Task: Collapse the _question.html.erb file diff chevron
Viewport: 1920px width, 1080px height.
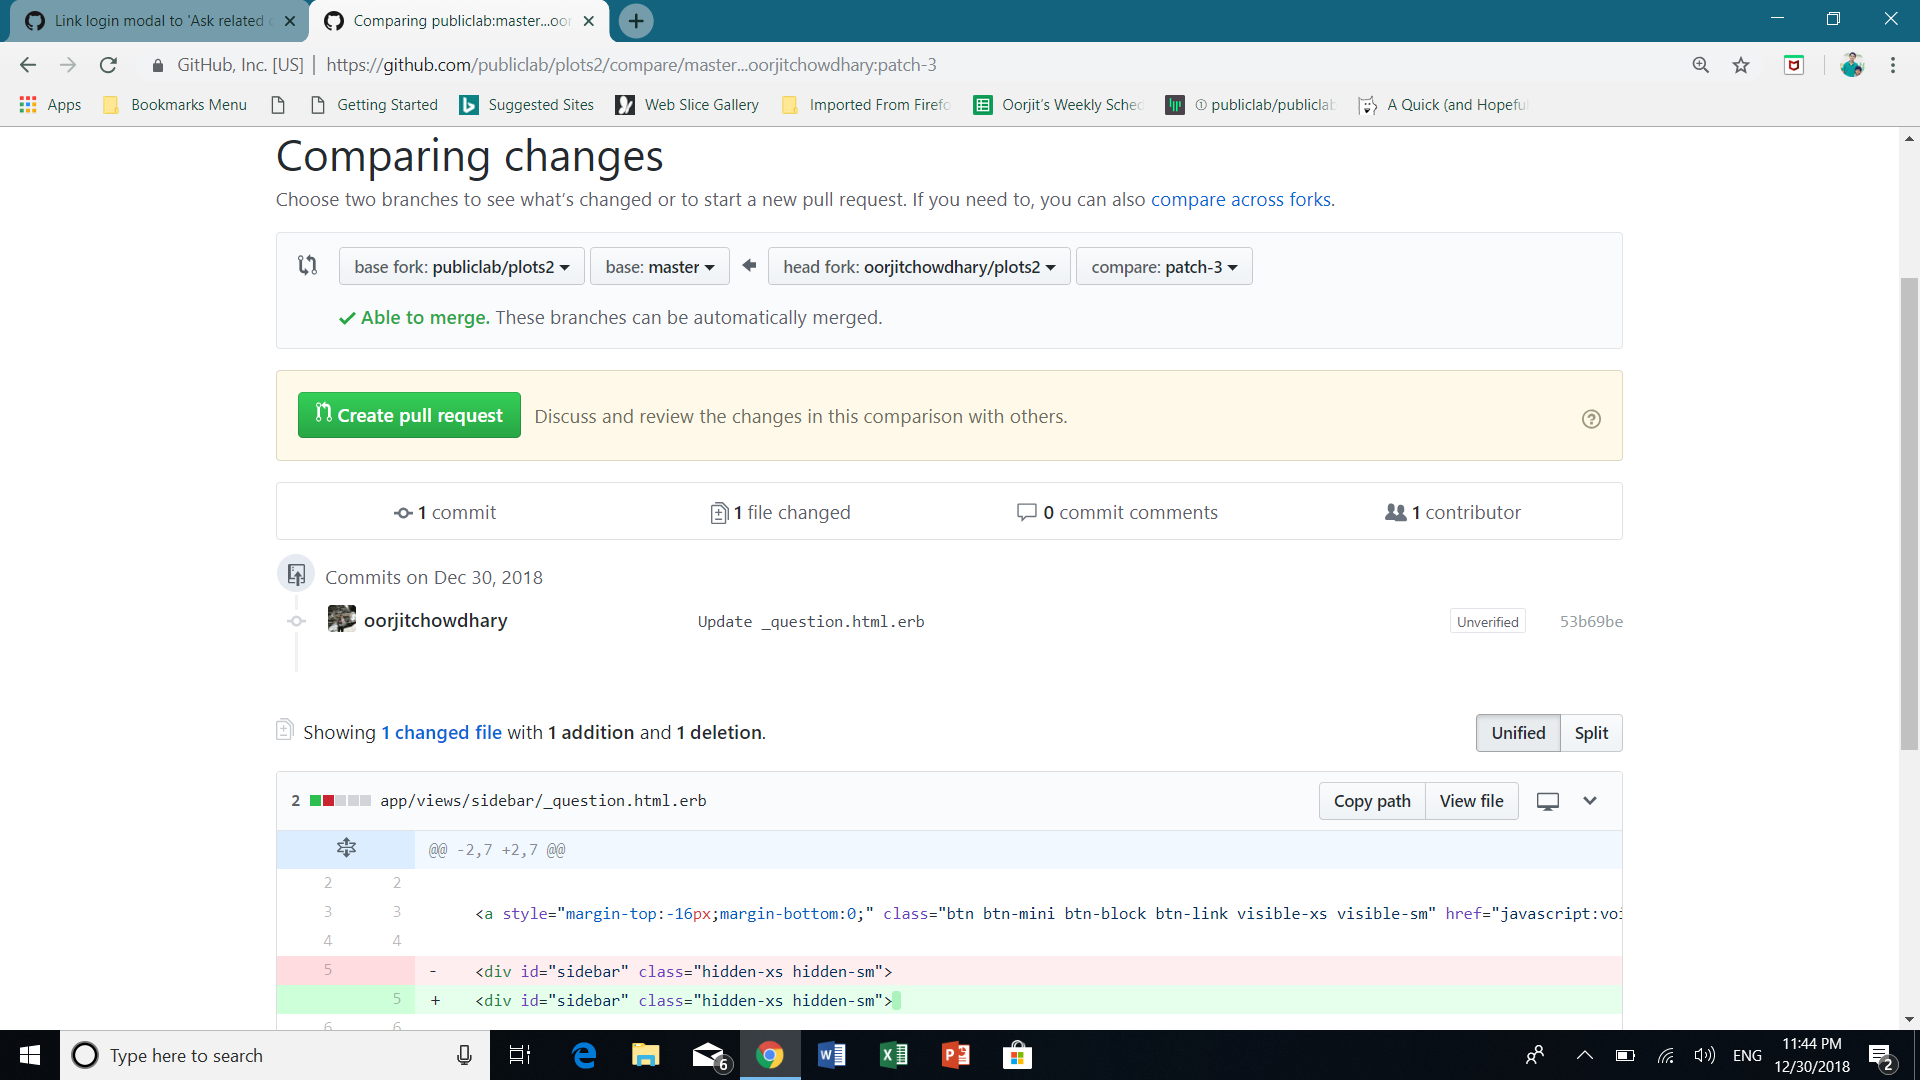Action: click(1590, 801)
